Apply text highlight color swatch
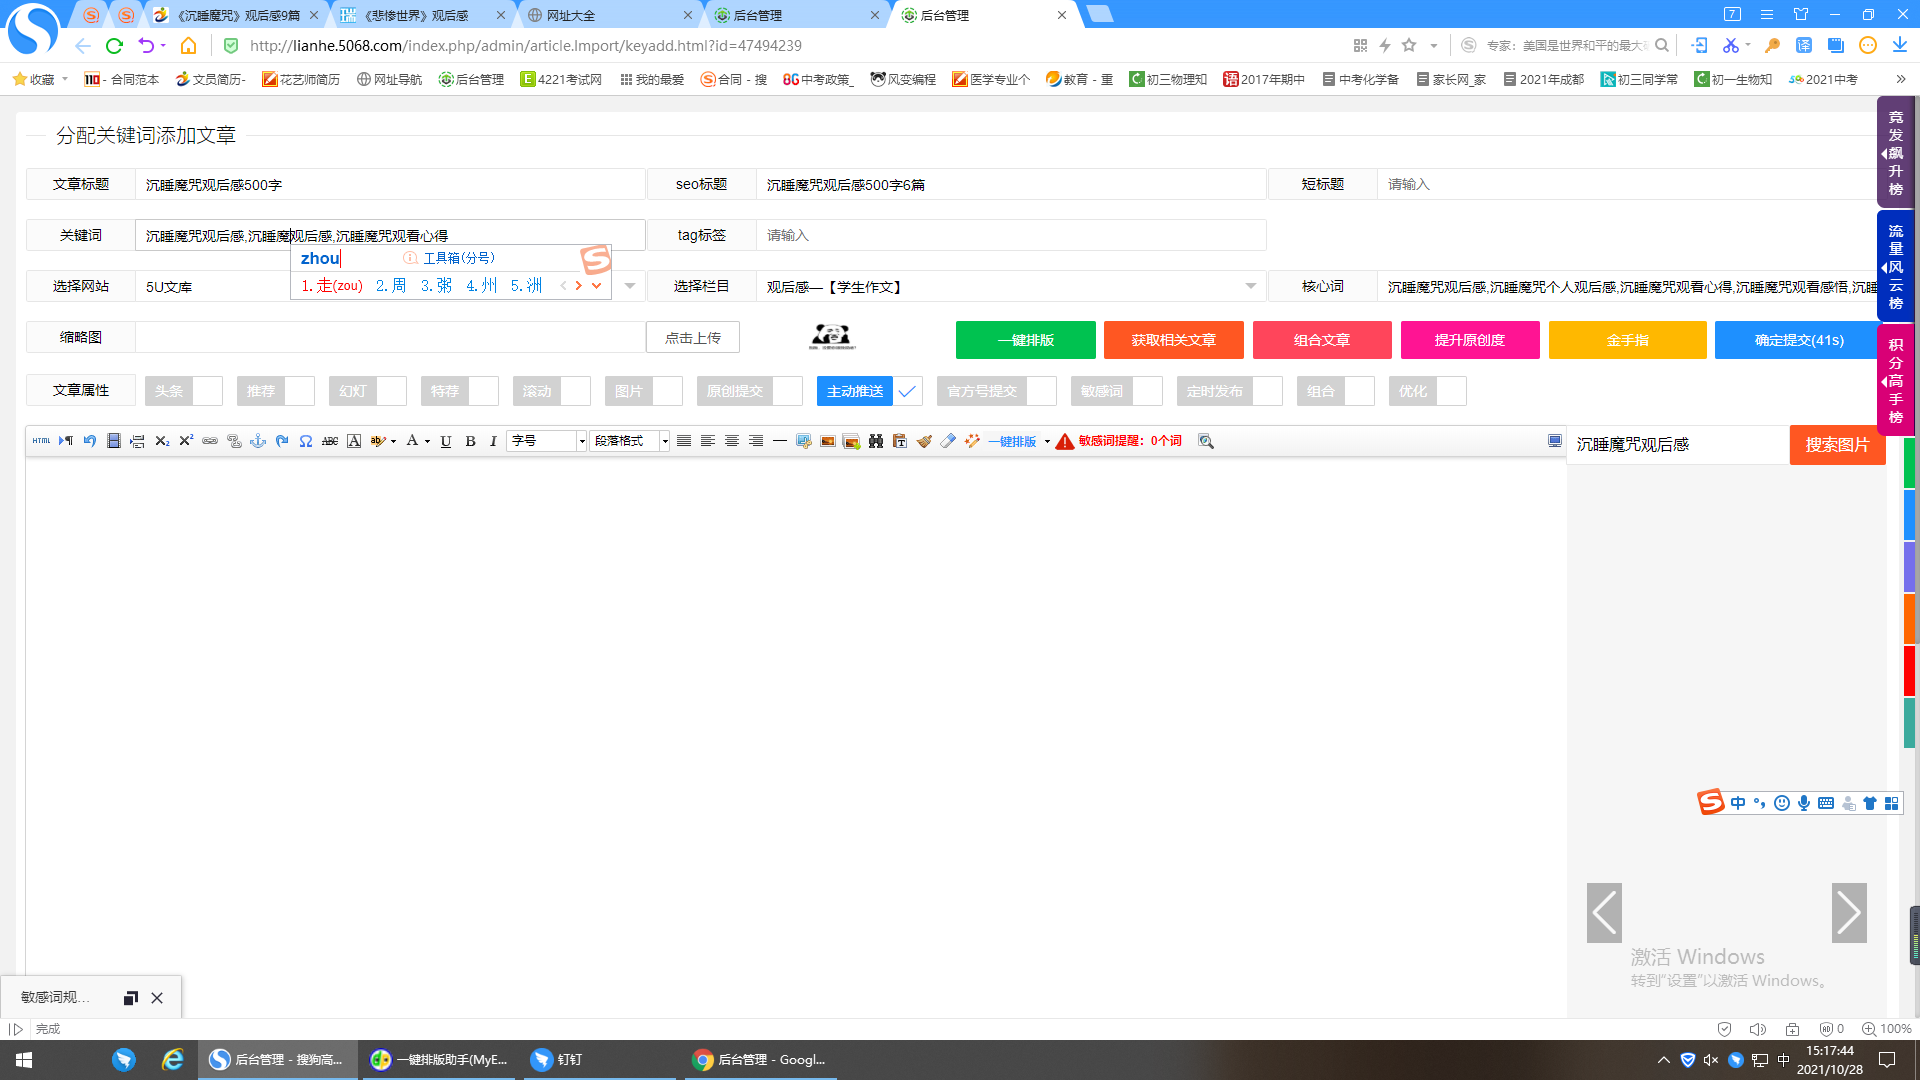The height and width of the screenshot is (1080, 1920). [378, 441]
